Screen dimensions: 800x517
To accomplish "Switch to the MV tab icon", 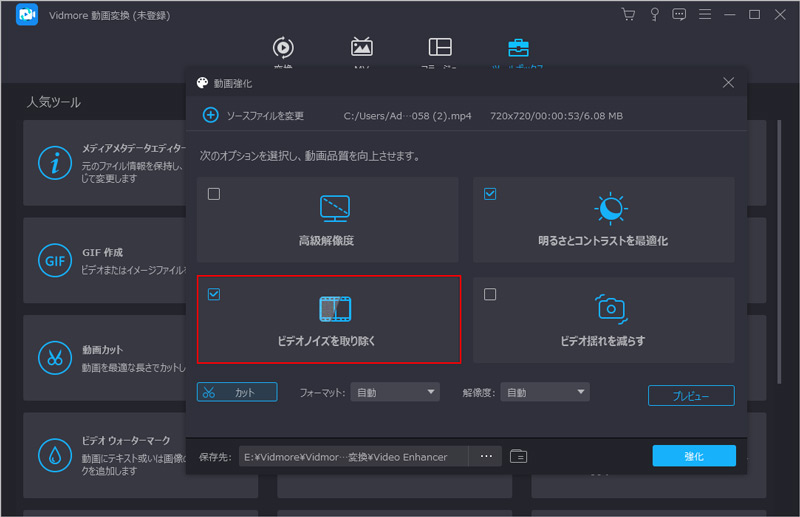I will click(x=362, y=47).
